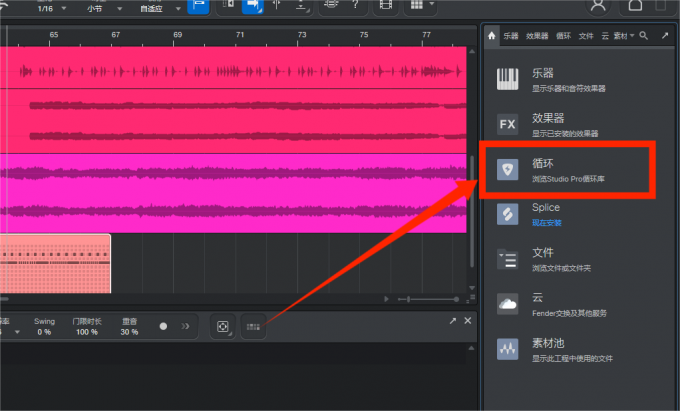This screenshot has width=680, height=411.
Task: Switch to the 效果器 browser tab
Action: click(x=537, y=36)
